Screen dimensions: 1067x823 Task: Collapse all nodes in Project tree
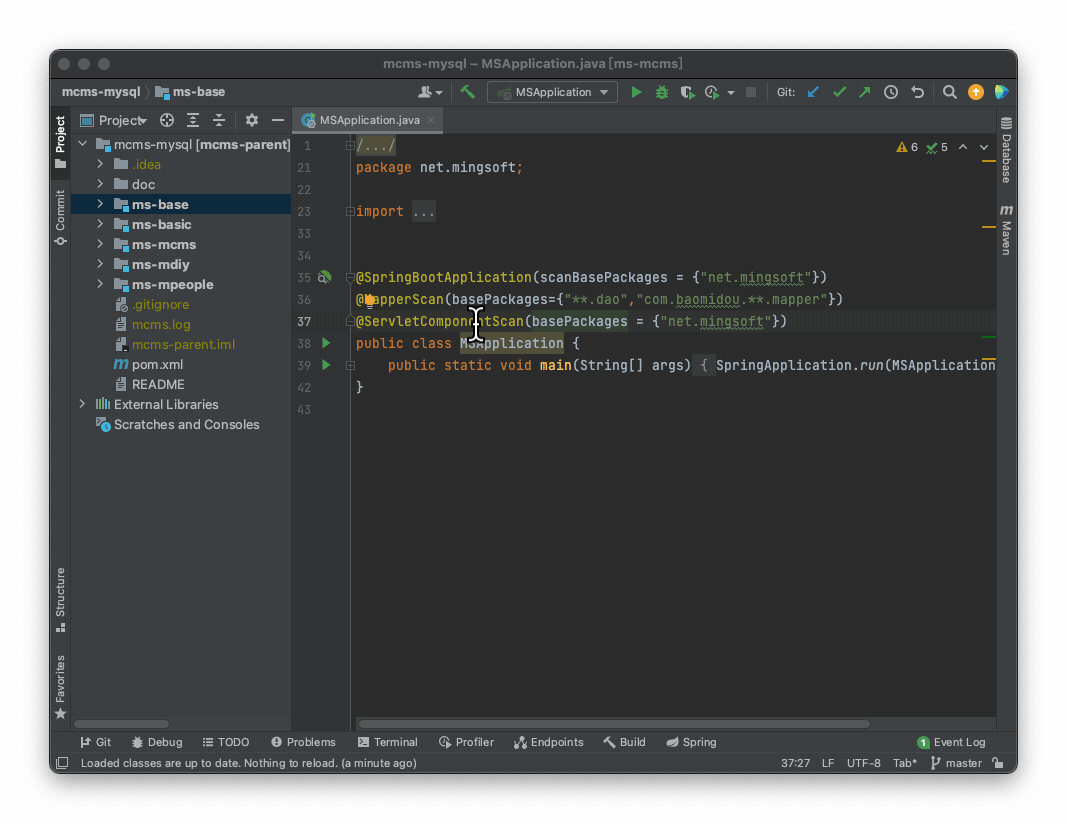tap(219, 120)
